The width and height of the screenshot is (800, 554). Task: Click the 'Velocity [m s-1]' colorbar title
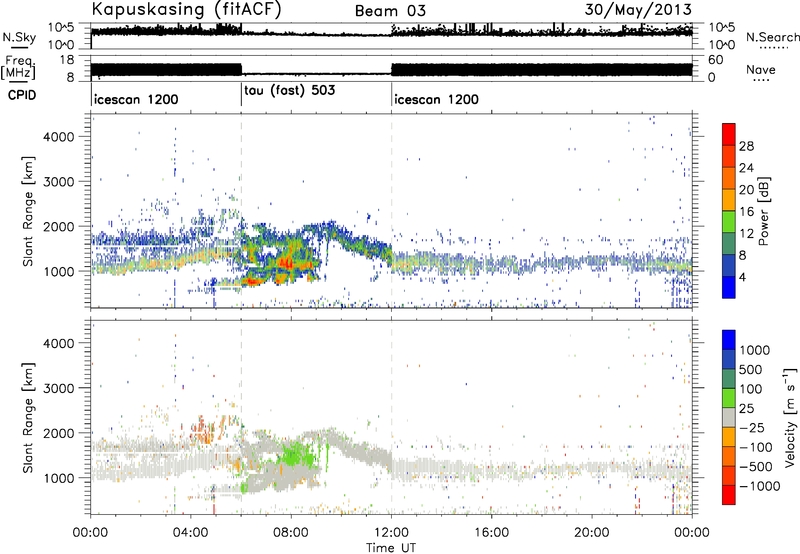[x=790, y=417]
